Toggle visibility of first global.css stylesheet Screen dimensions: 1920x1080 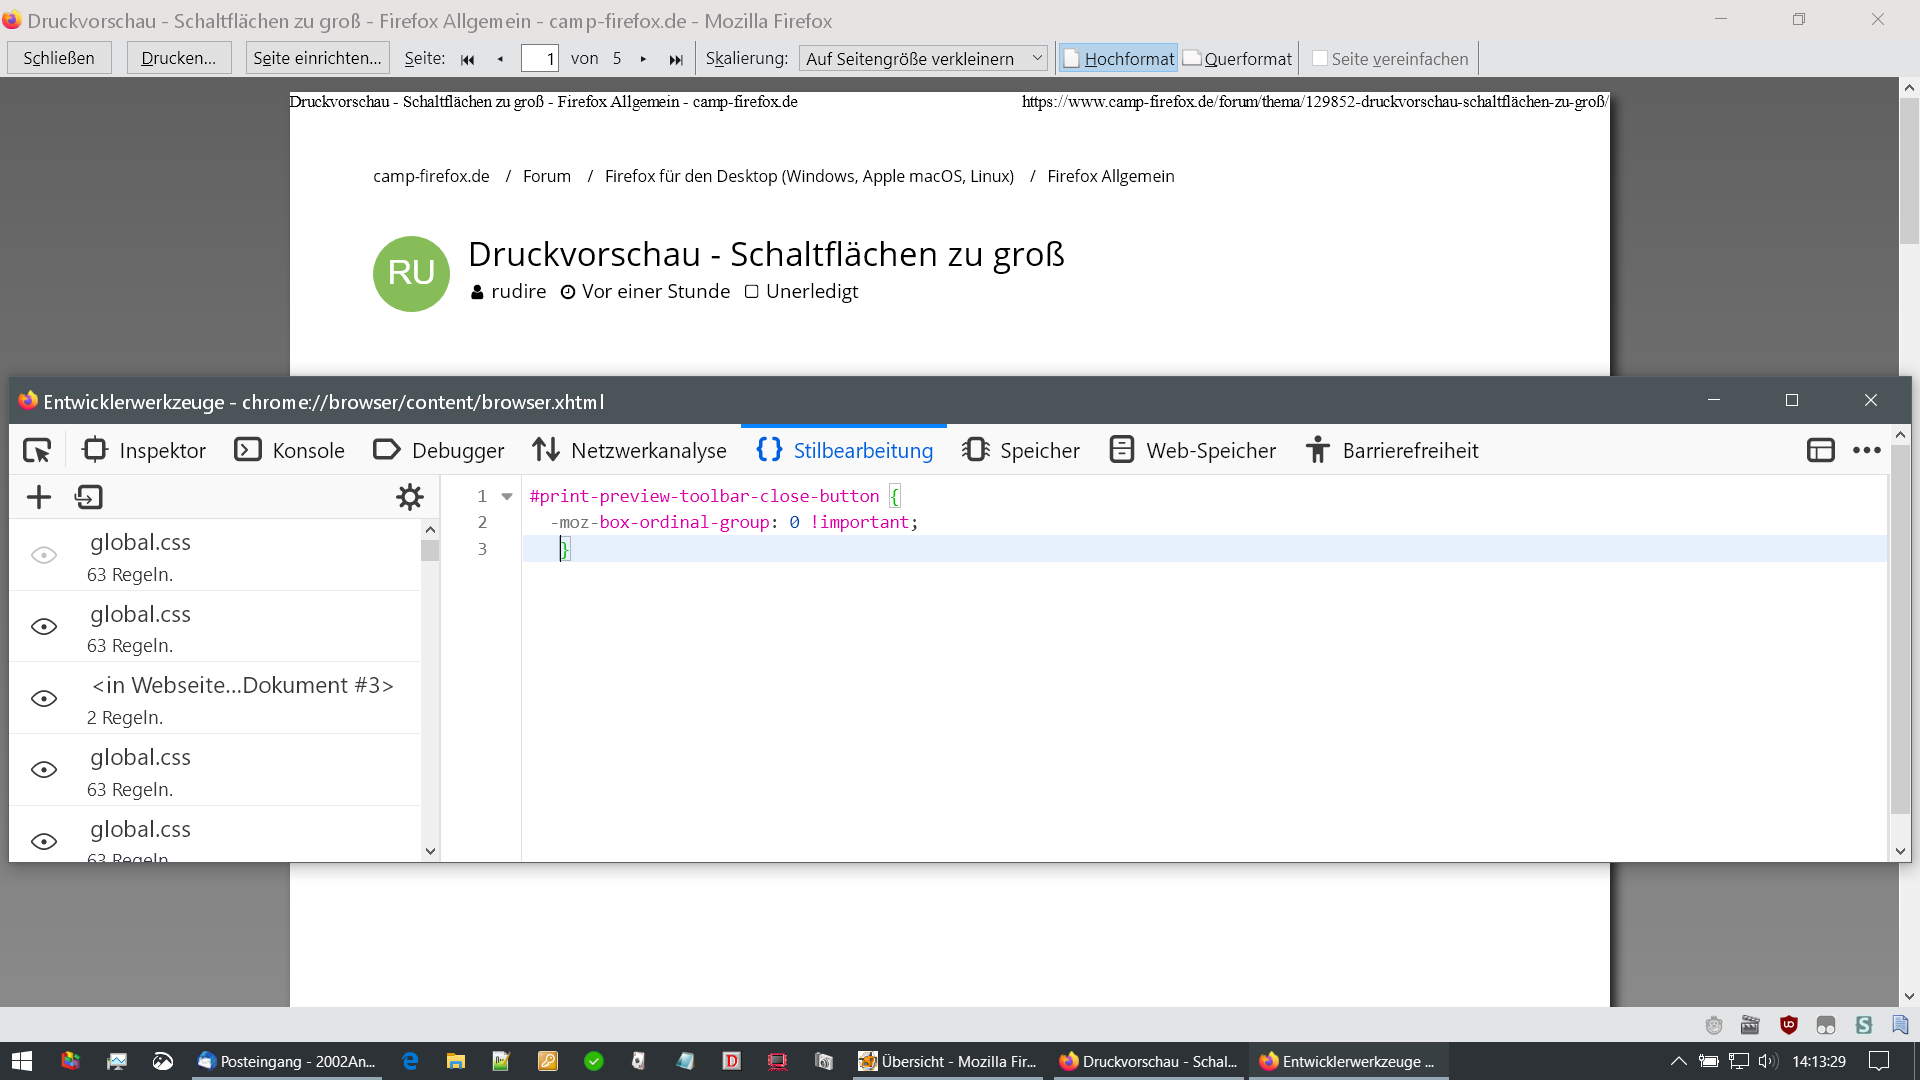44,556
